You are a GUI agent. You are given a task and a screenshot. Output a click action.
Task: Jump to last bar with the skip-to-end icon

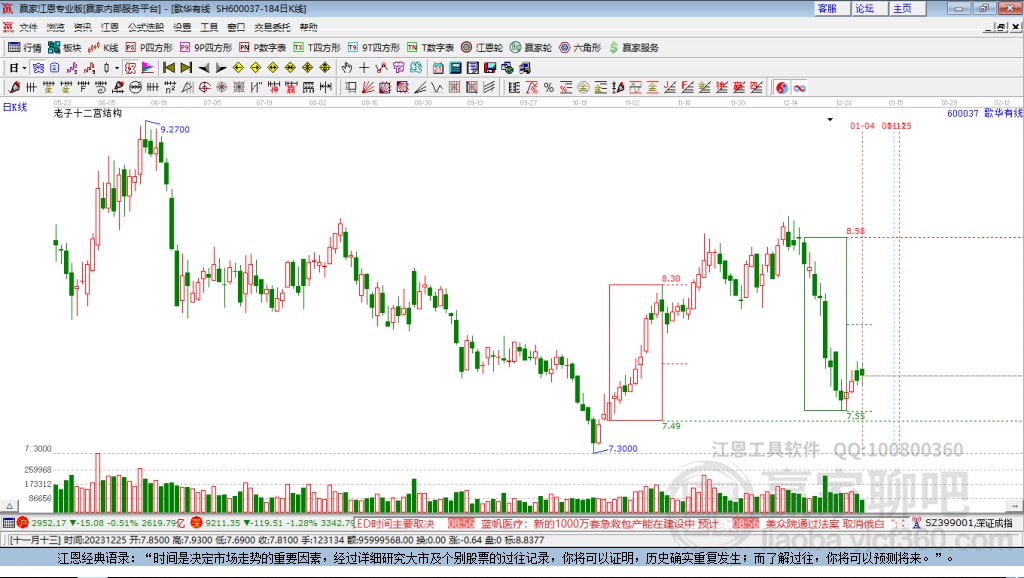click(x=186, y=68)
